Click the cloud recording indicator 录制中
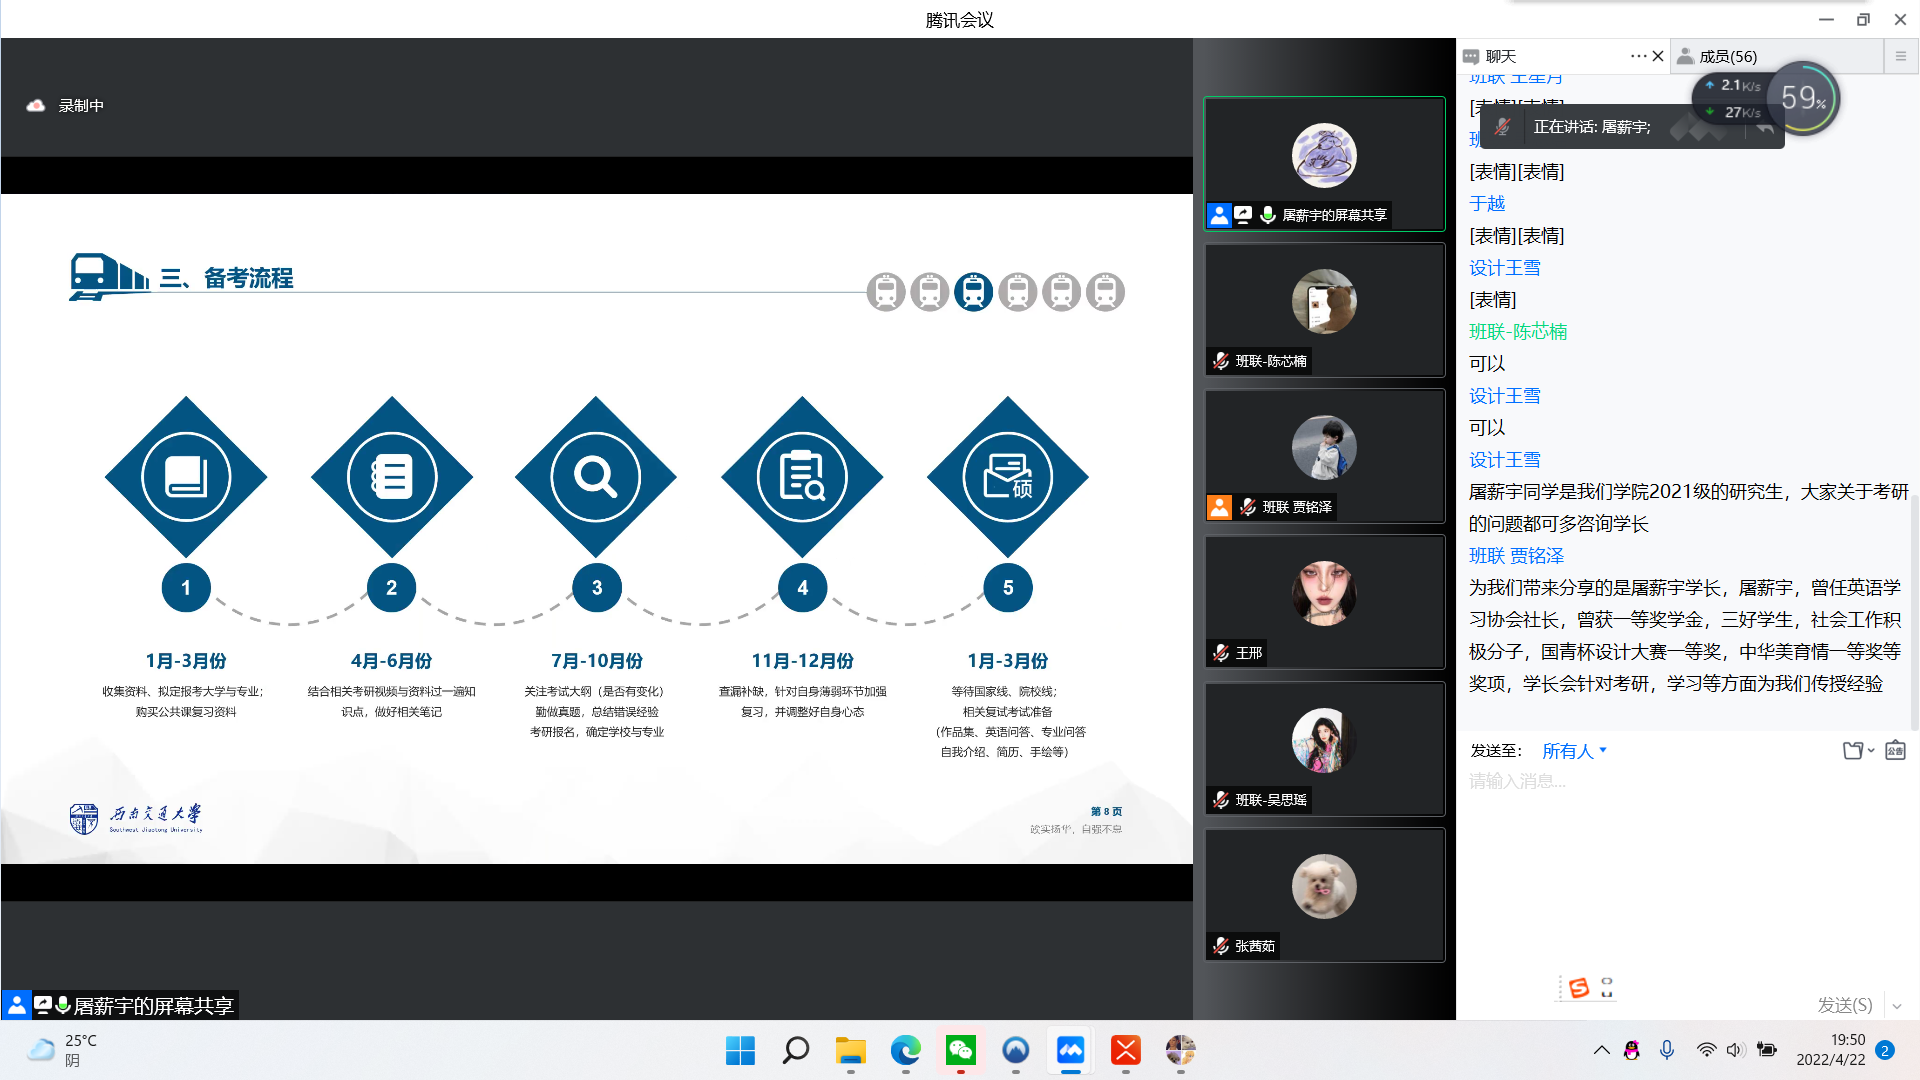The width and height of the screenshot is (1920, 1080). point(65,105)
